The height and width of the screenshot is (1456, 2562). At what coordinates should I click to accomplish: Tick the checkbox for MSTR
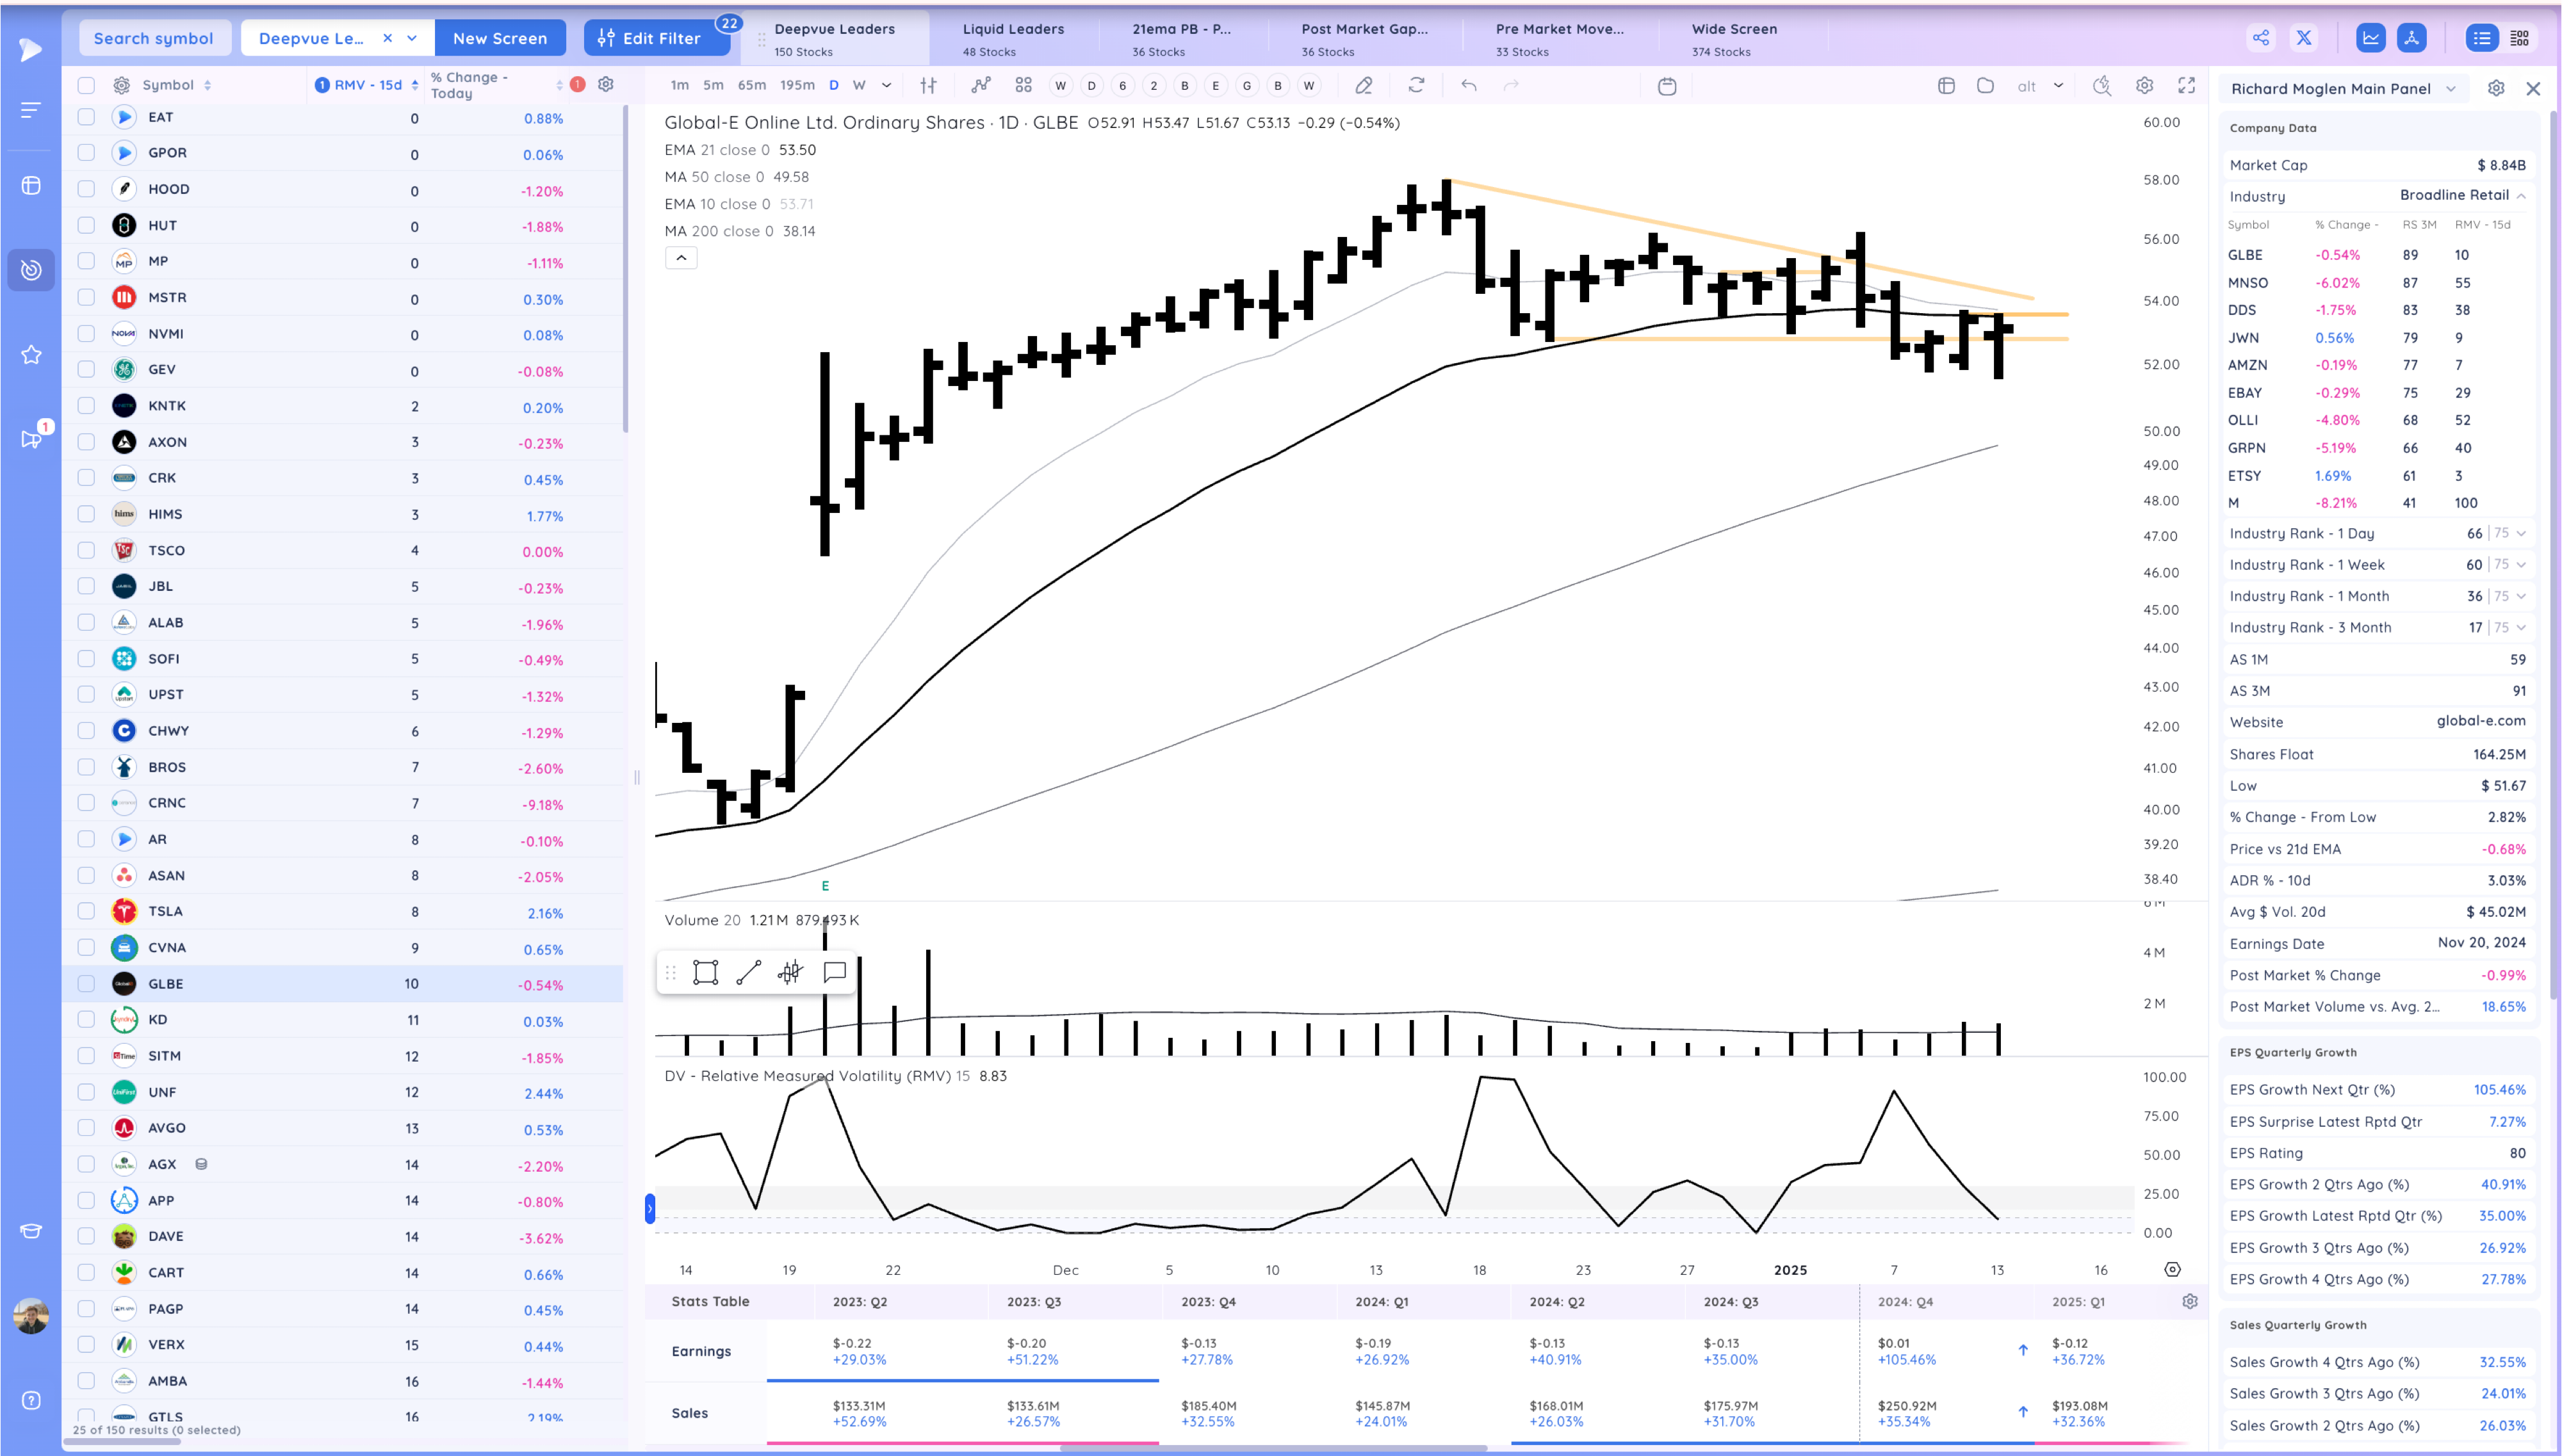[86, 297]
